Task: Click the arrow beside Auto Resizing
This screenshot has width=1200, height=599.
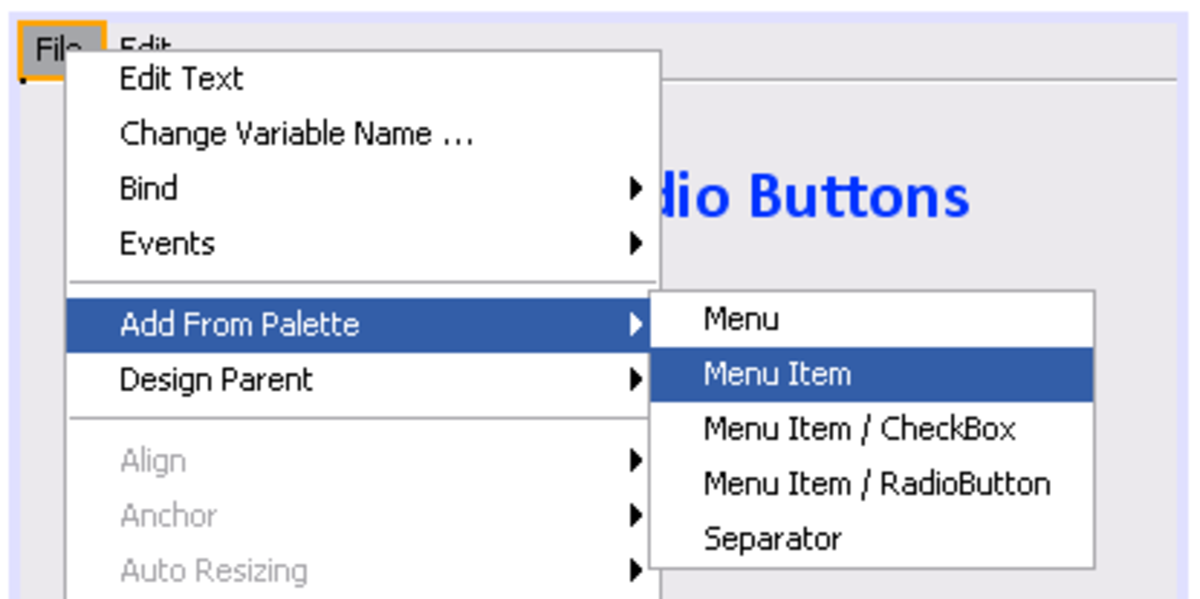Action: click(636, 571)
